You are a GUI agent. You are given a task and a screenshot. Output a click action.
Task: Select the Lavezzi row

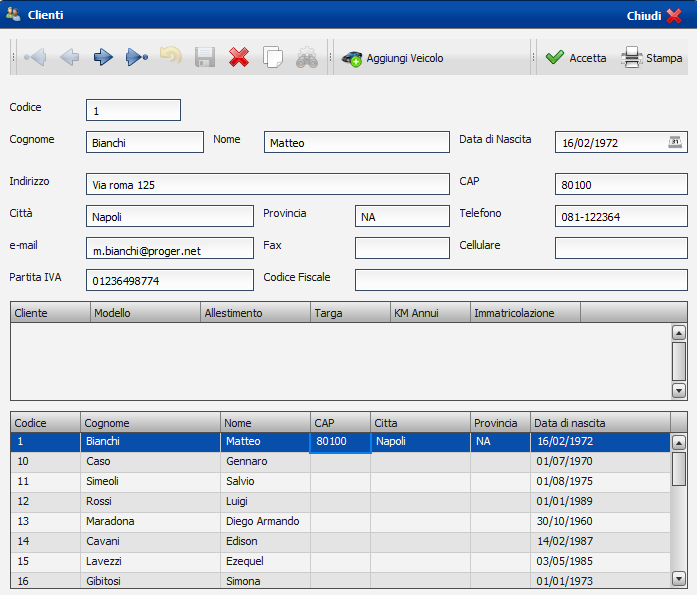point(340,561)
